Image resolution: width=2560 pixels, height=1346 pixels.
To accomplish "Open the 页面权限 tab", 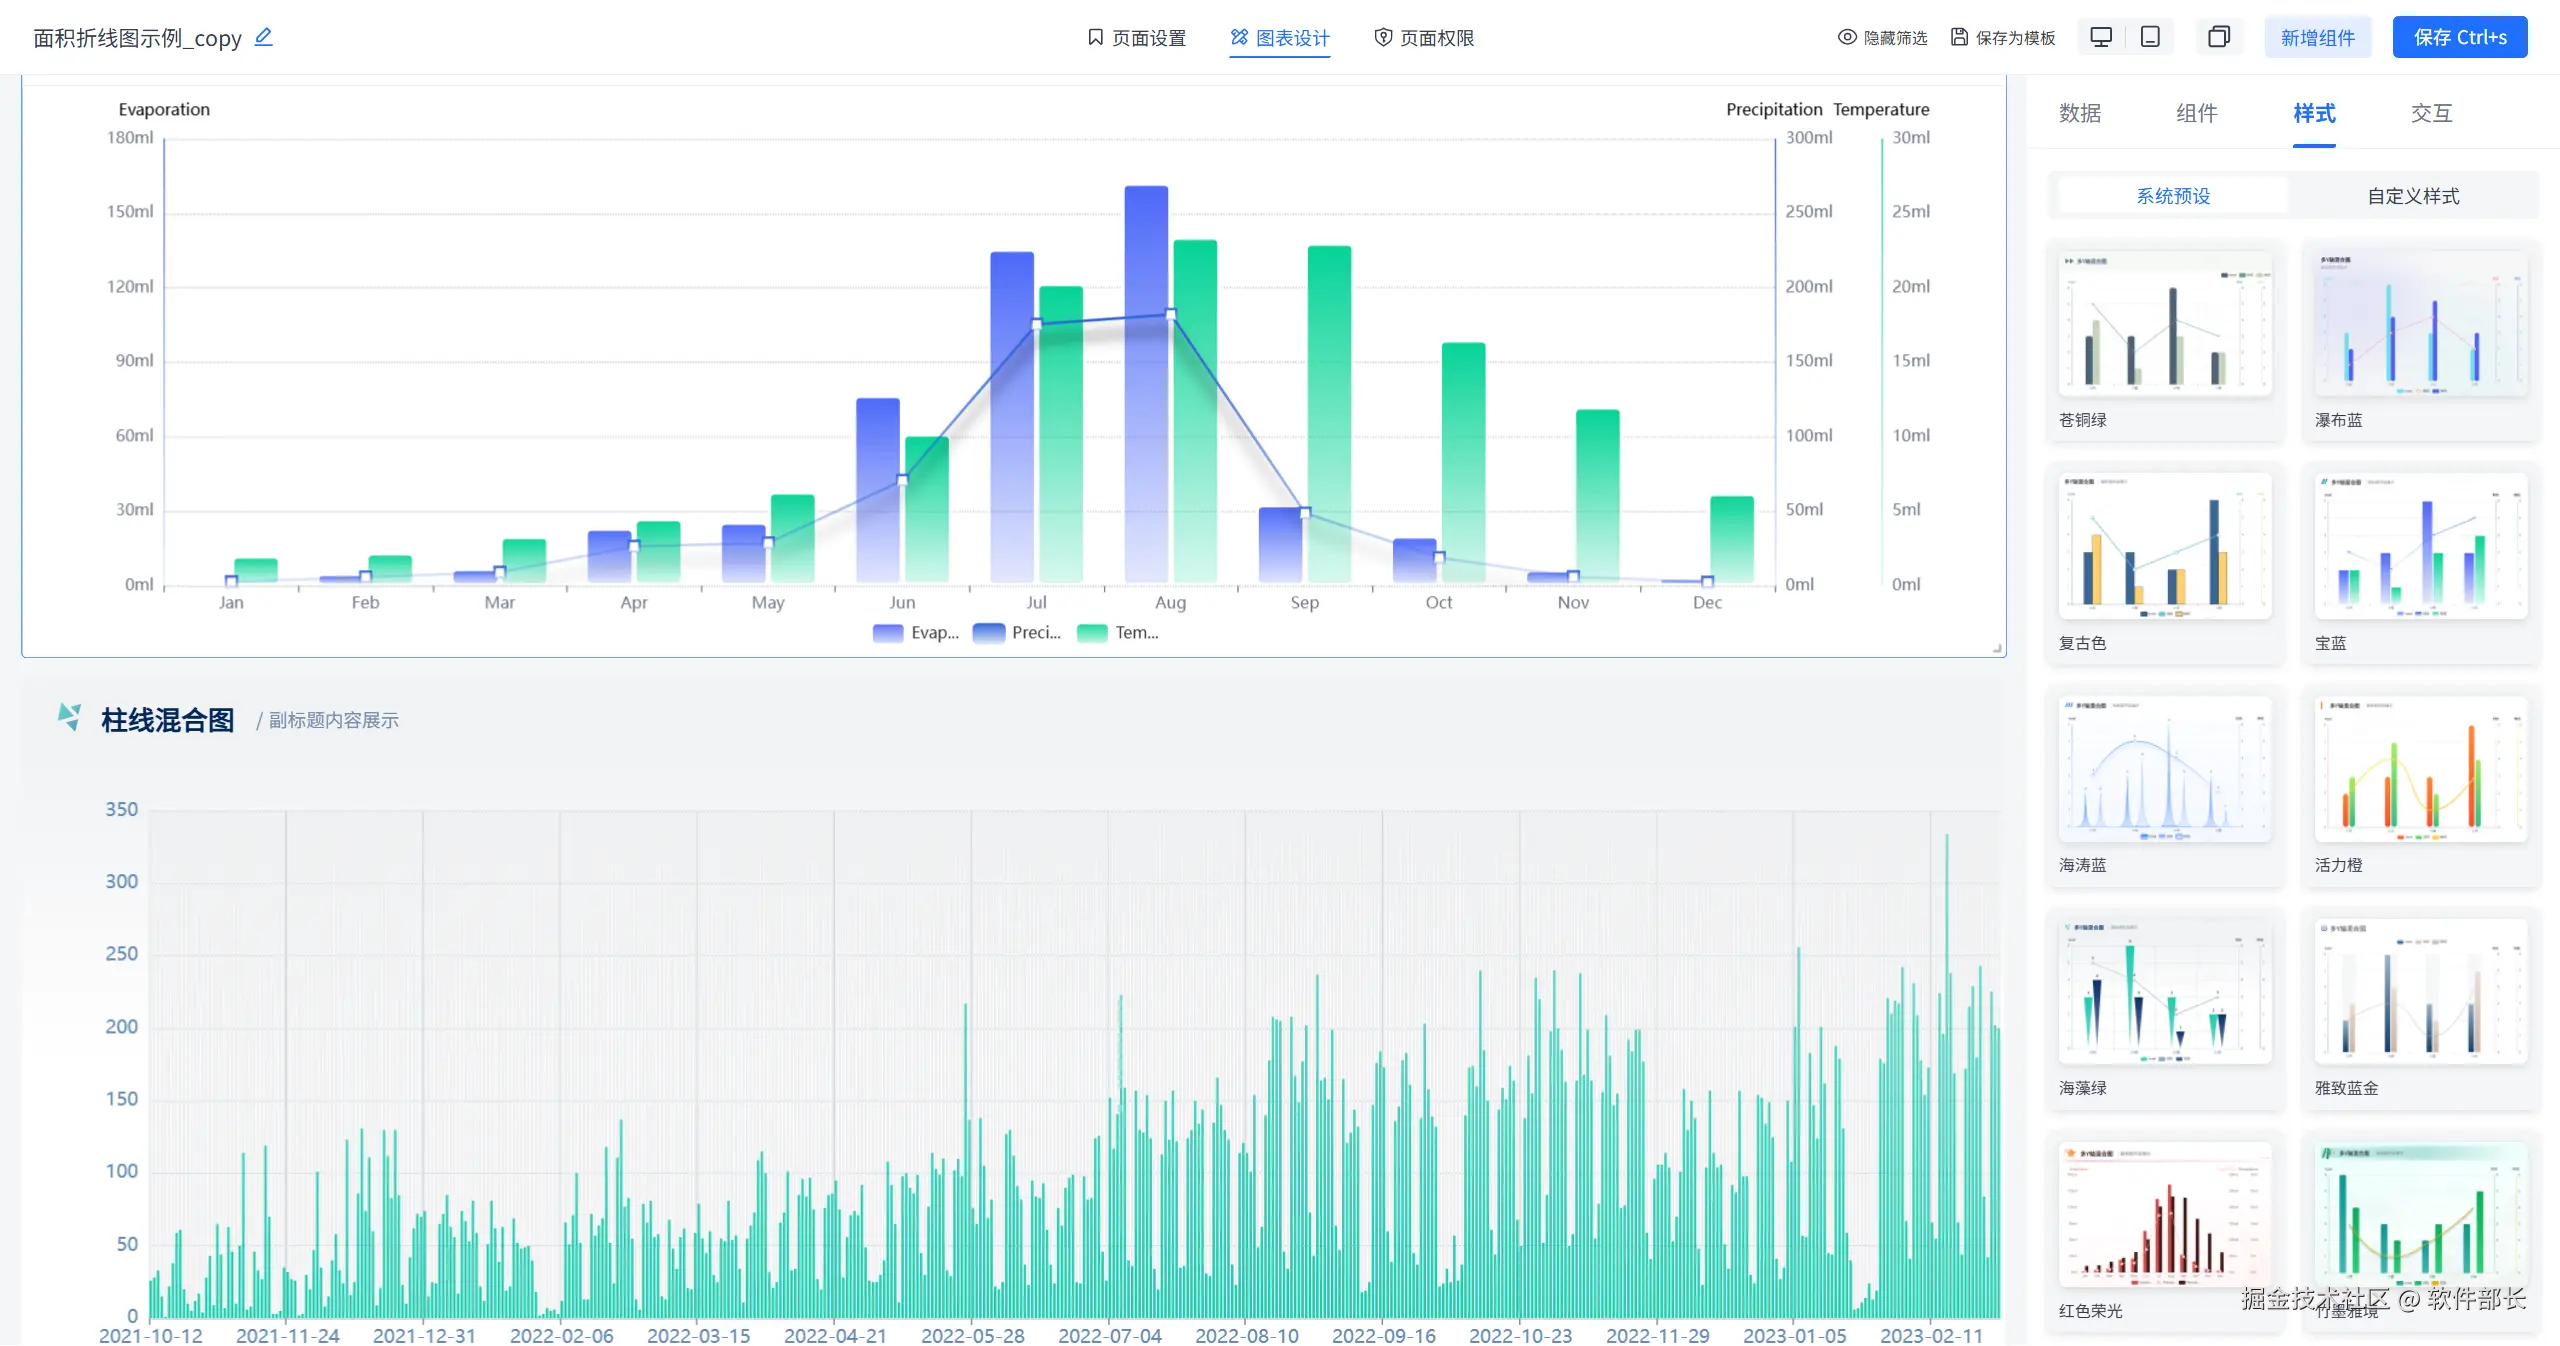I will 1424,38.
